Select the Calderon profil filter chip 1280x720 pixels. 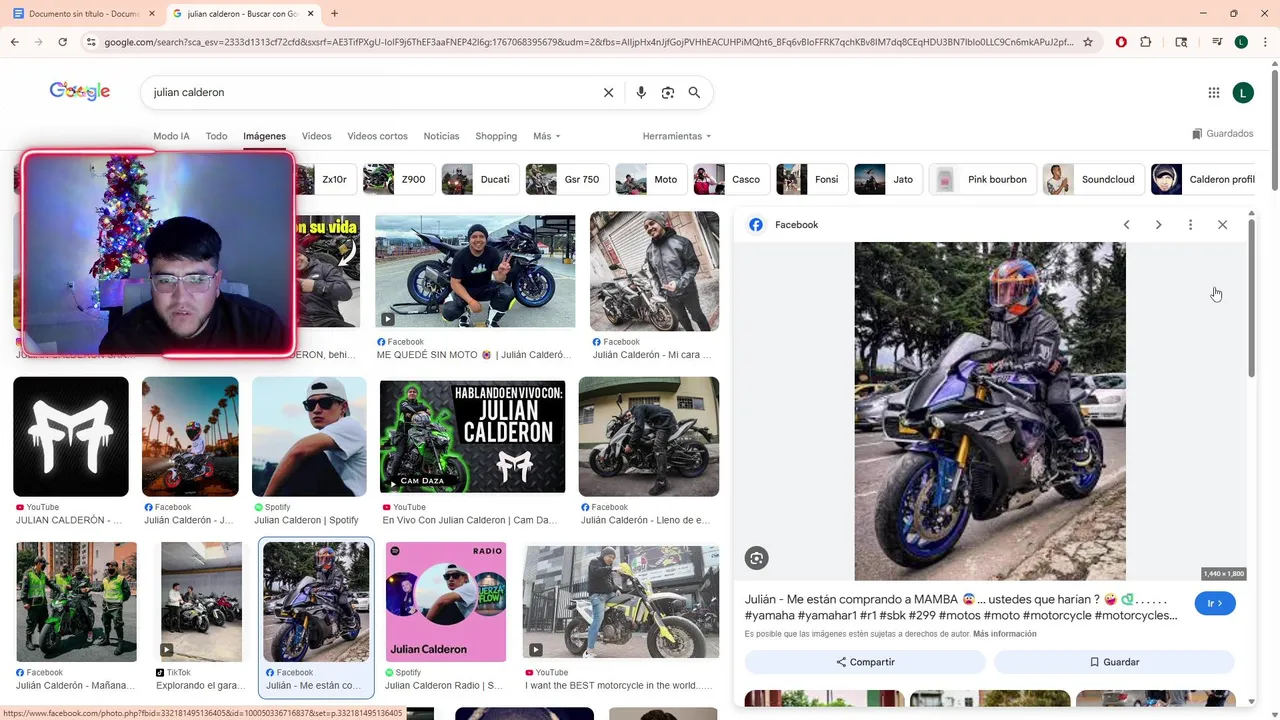(1203, 179)
